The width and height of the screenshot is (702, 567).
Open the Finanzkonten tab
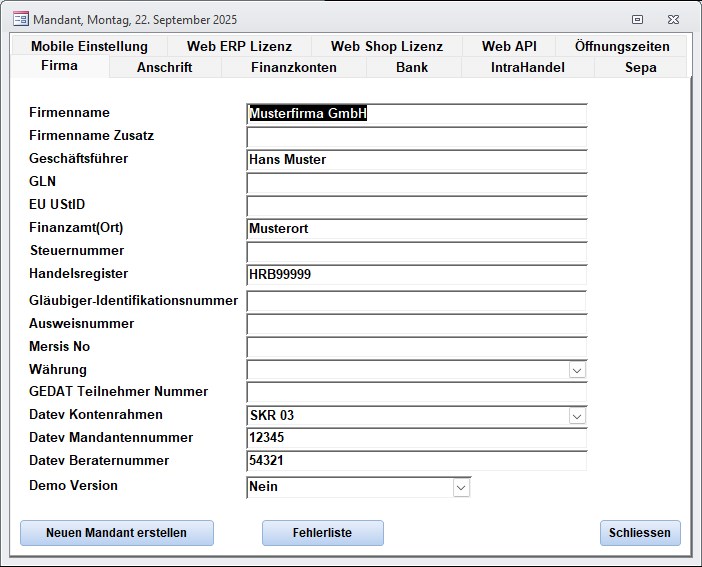pyautogui.click(x=293, y=67)
